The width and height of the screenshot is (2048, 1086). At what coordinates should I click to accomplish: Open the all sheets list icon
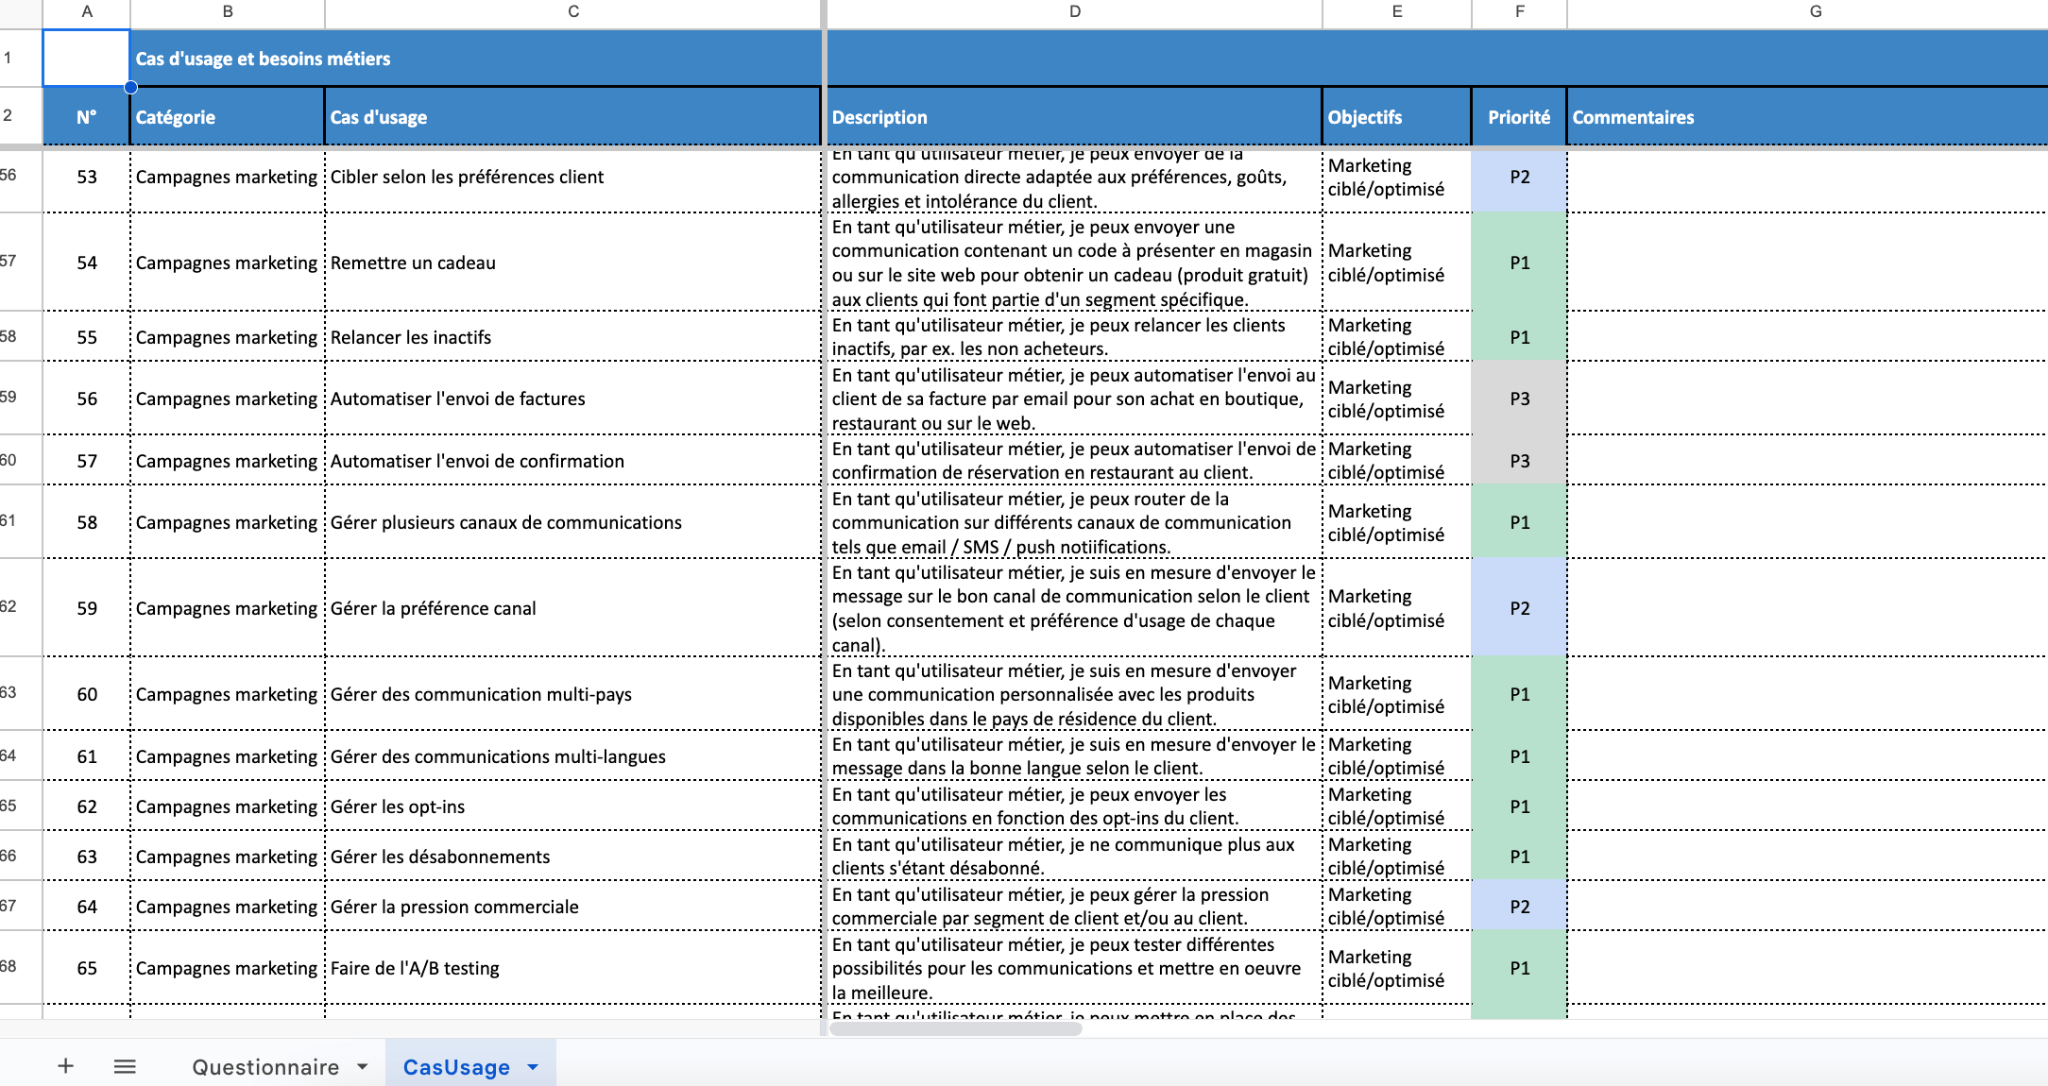pyautogui.click(x=125, y=1066)
